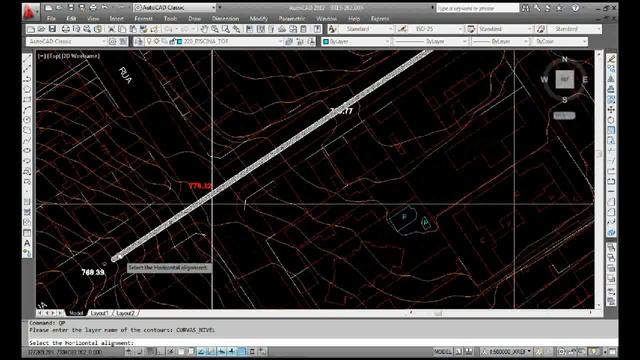
Task: Click the horizontal scrollbar thumb below drawing
Action: [438, 313]
